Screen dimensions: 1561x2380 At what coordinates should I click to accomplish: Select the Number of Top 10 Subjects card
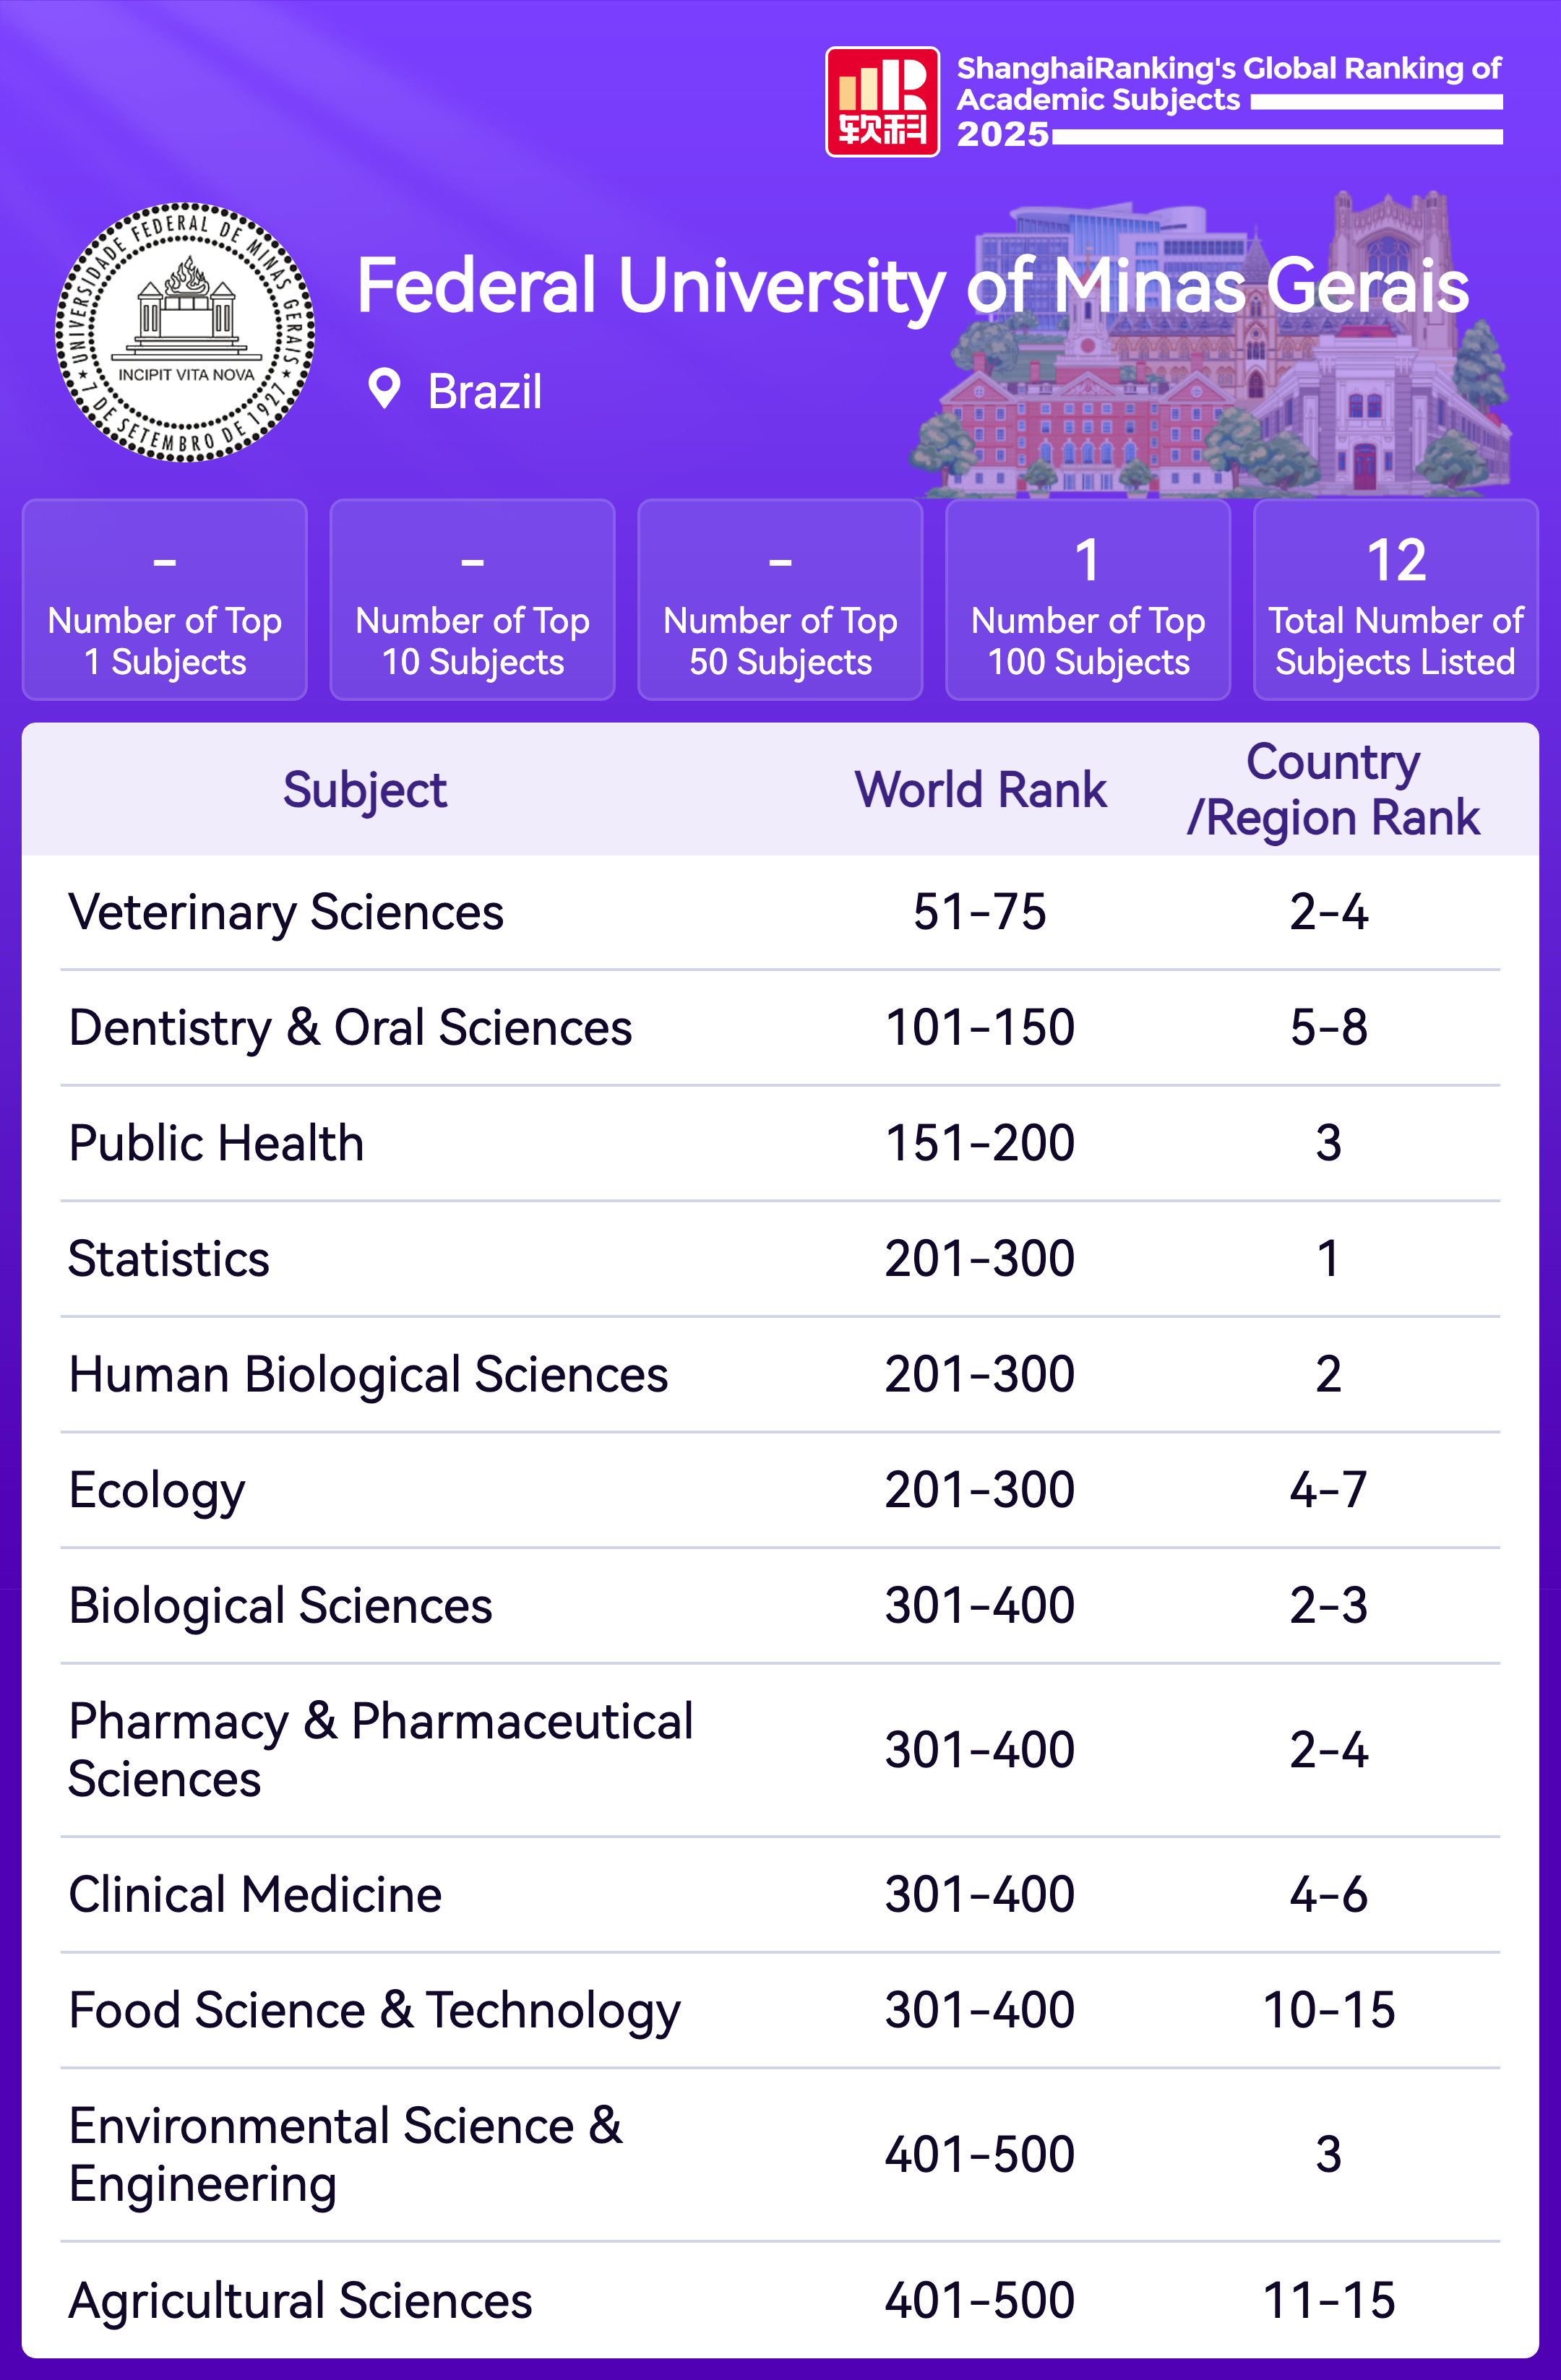tap(472, 600)
